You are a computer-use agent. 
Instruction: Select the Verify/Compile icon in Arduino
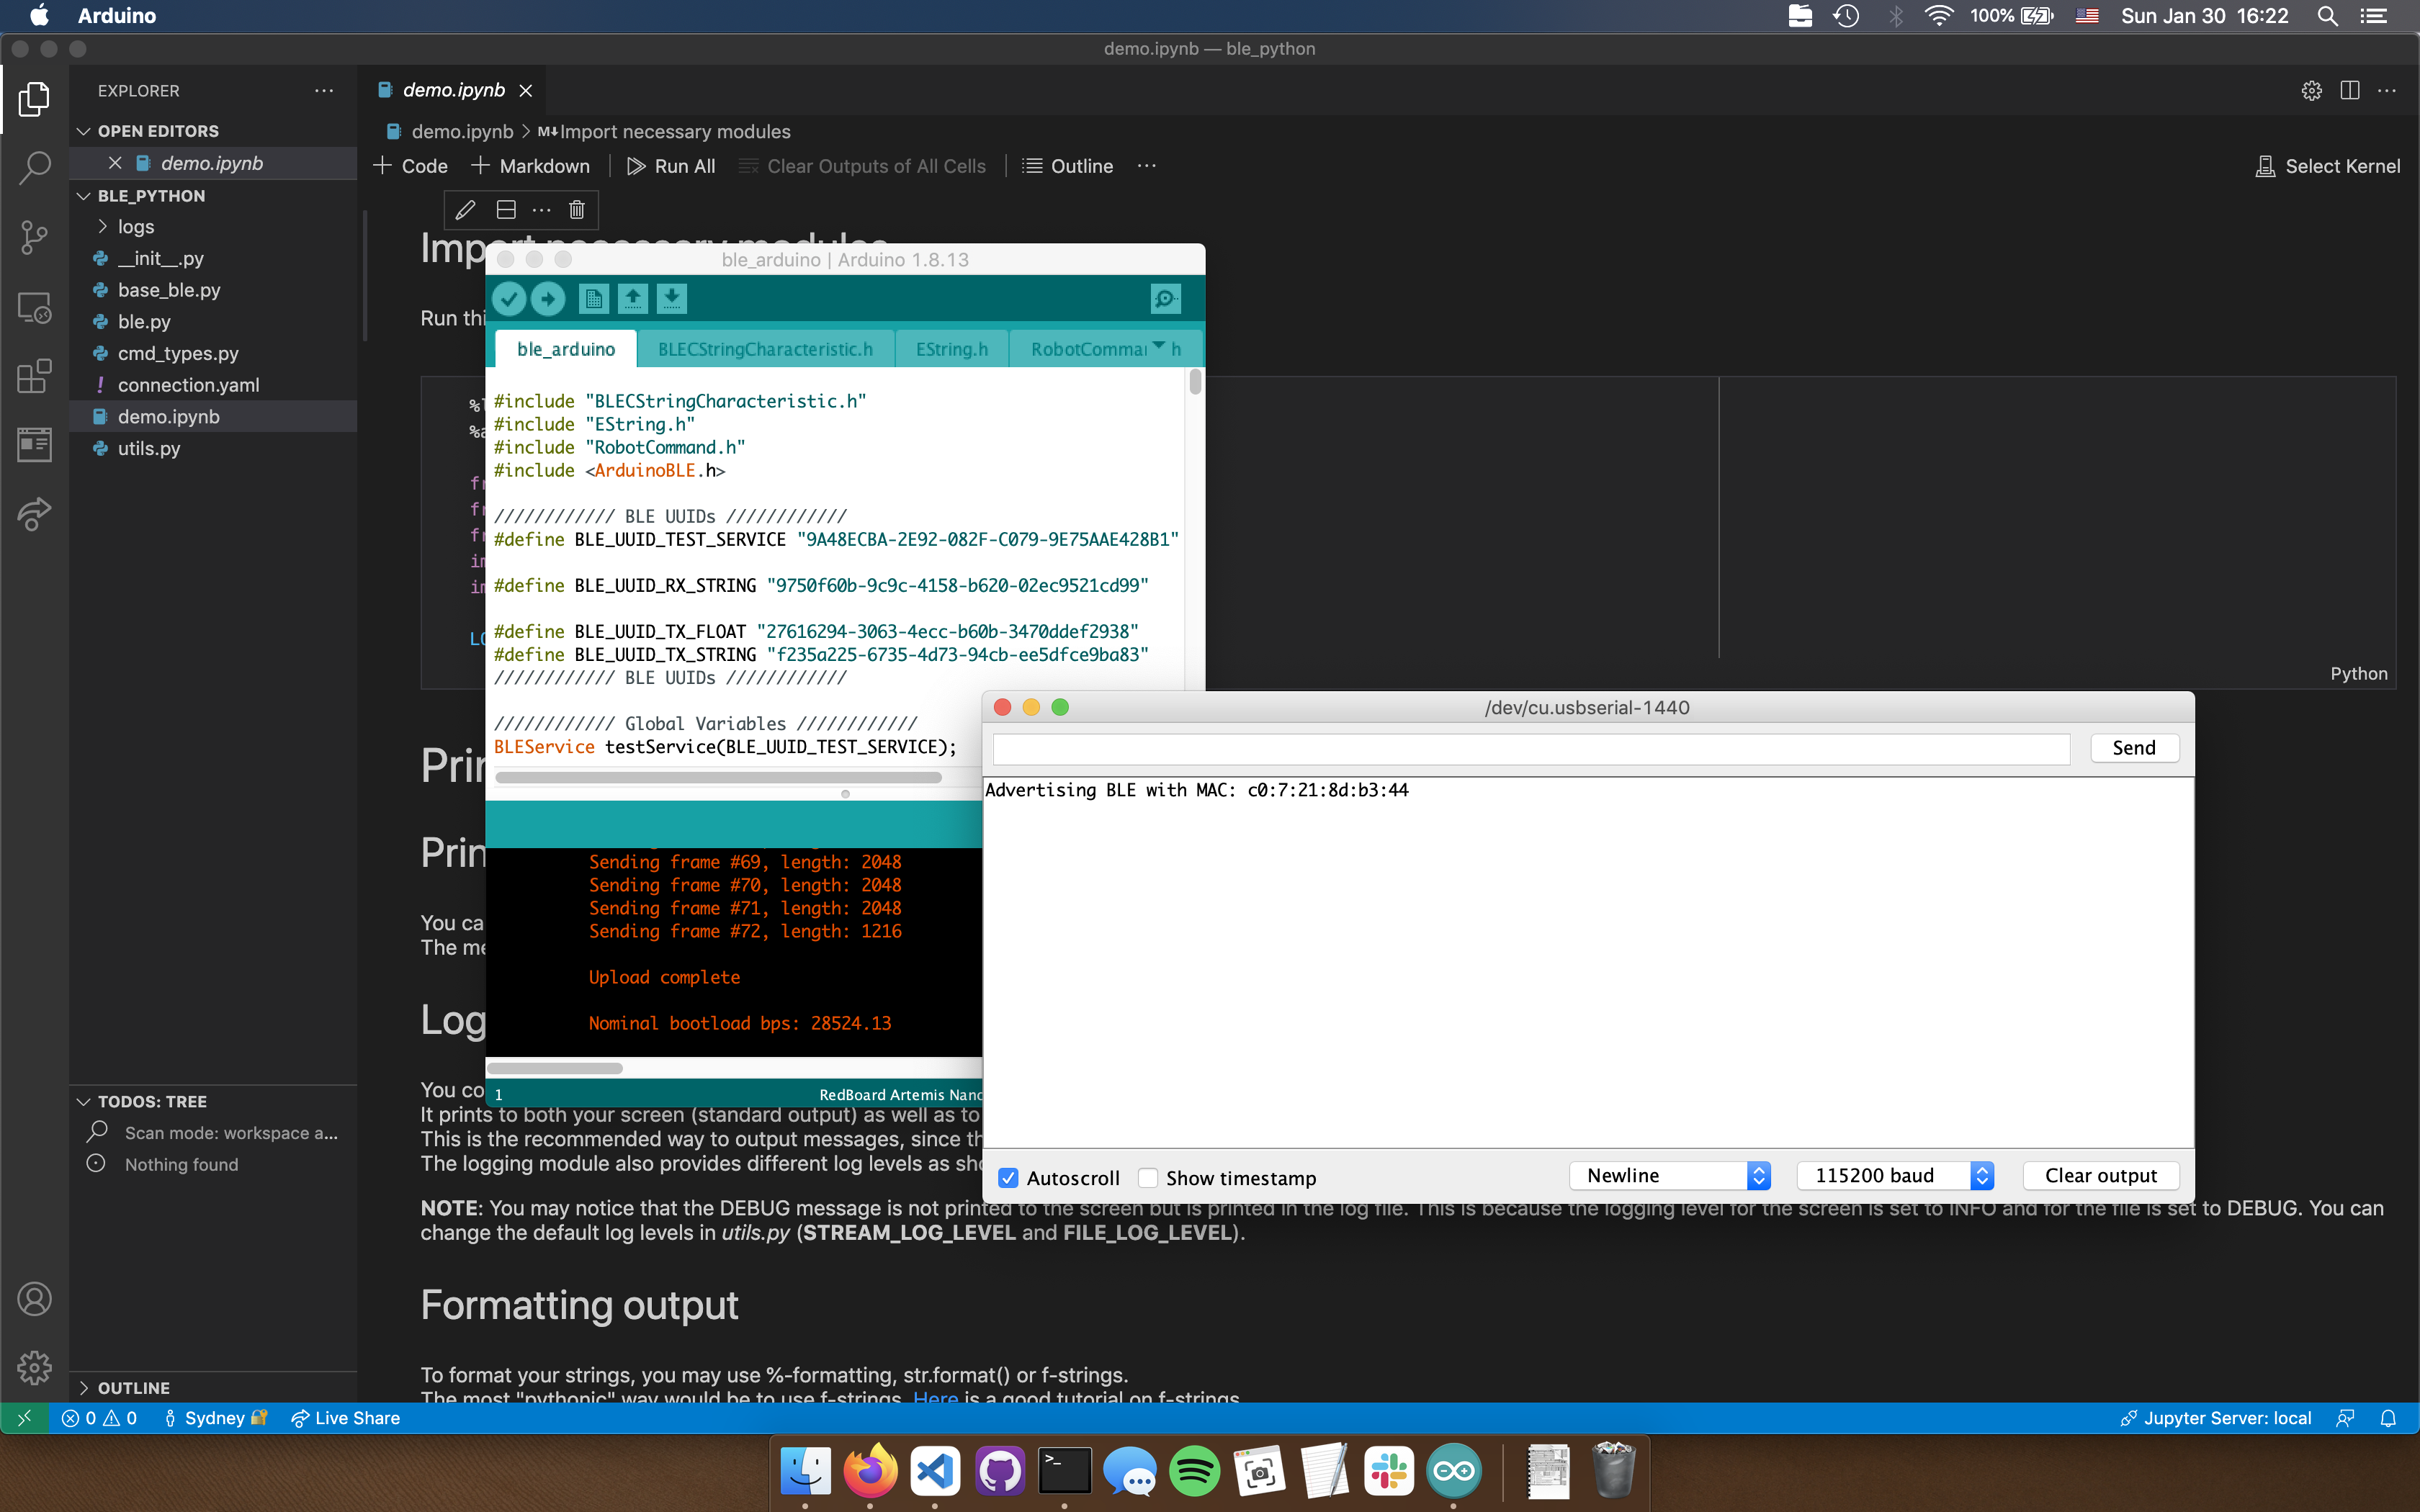508,298
